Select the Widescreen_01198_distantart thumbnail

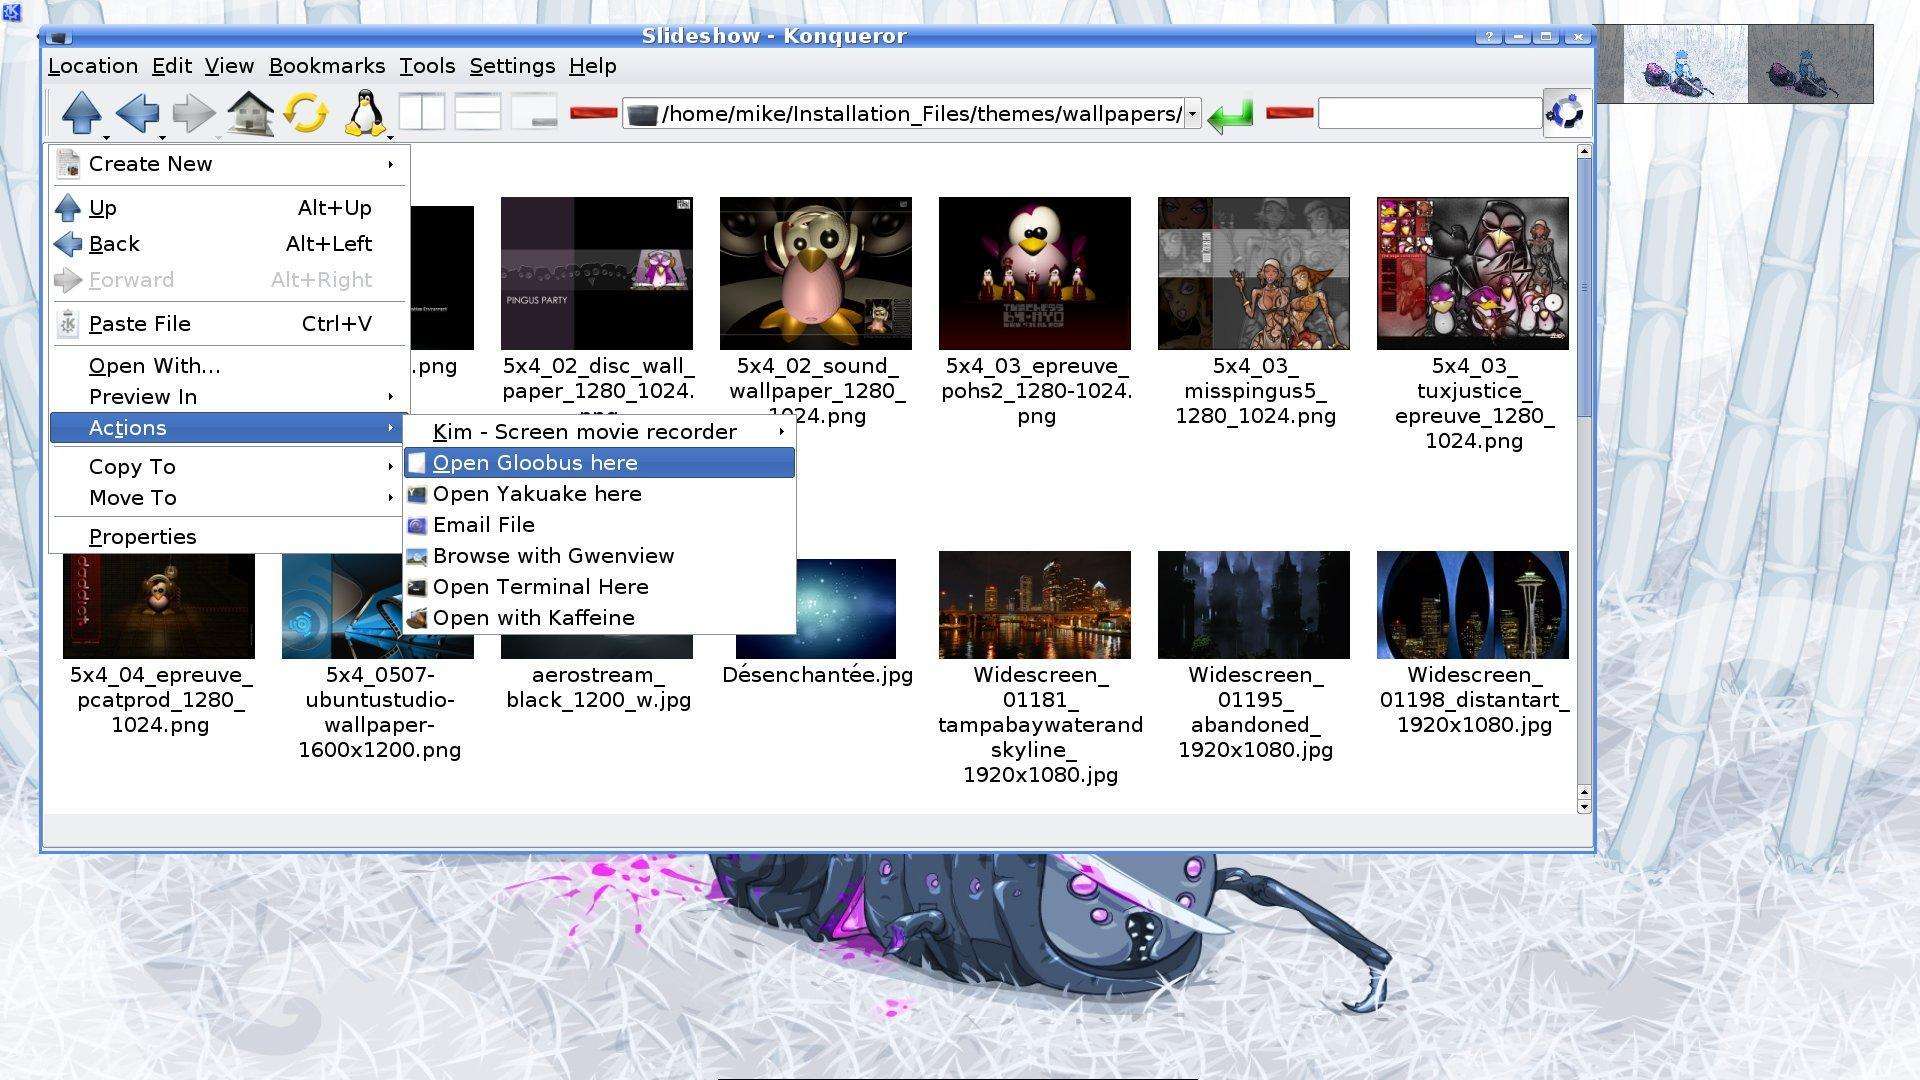click(1473, 605)
